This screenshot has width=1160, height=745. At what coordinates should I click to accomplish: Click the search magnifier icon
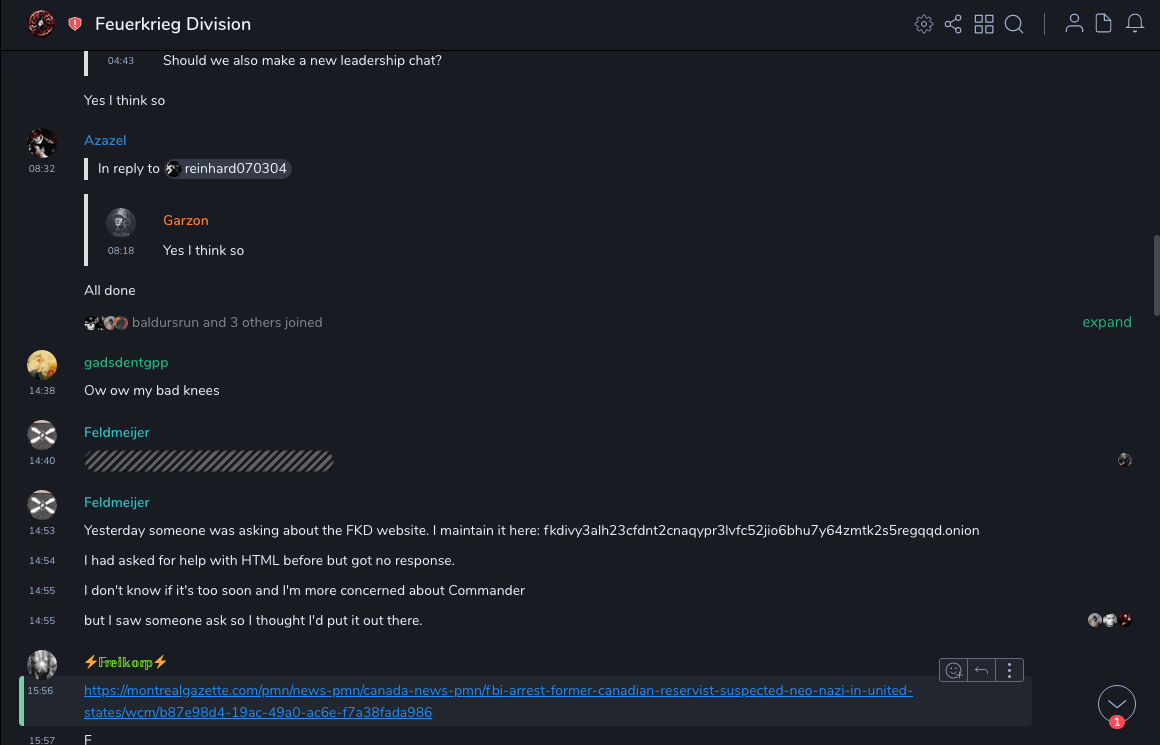coord(1014,24)
